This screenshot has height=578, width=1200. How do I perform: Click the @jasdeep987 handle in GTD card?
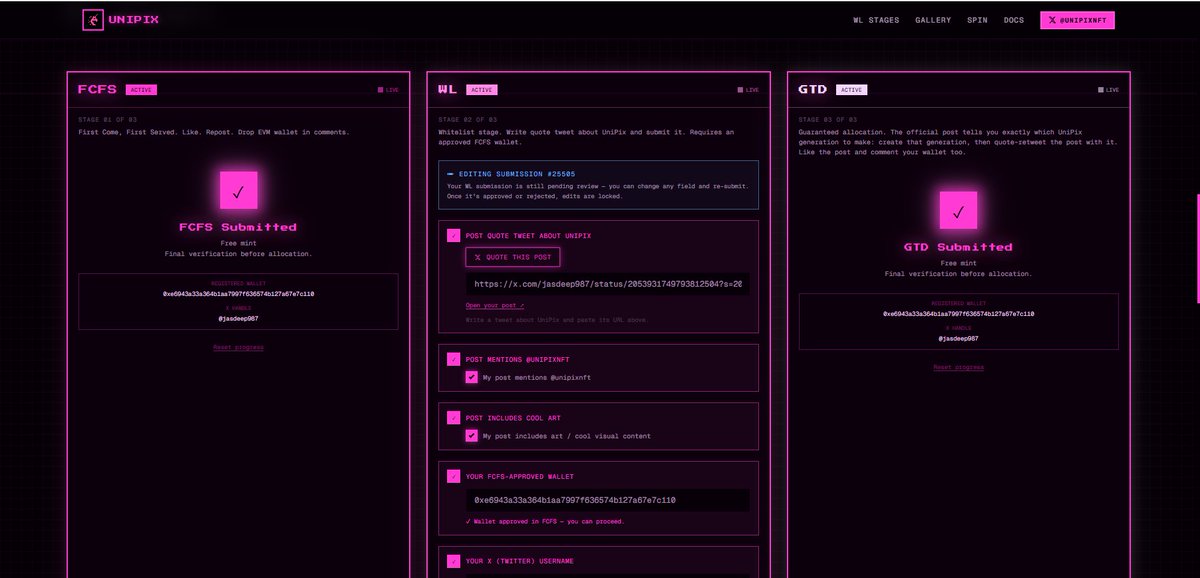pos(958,339)
